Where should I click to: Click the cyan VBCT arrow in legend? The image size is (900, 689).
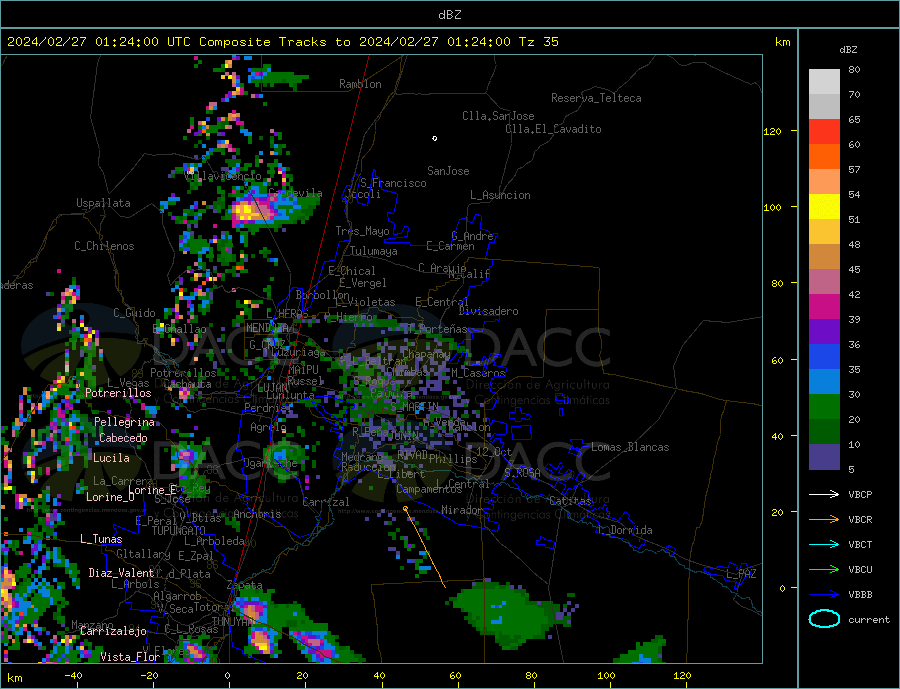[x=824, y=544]
